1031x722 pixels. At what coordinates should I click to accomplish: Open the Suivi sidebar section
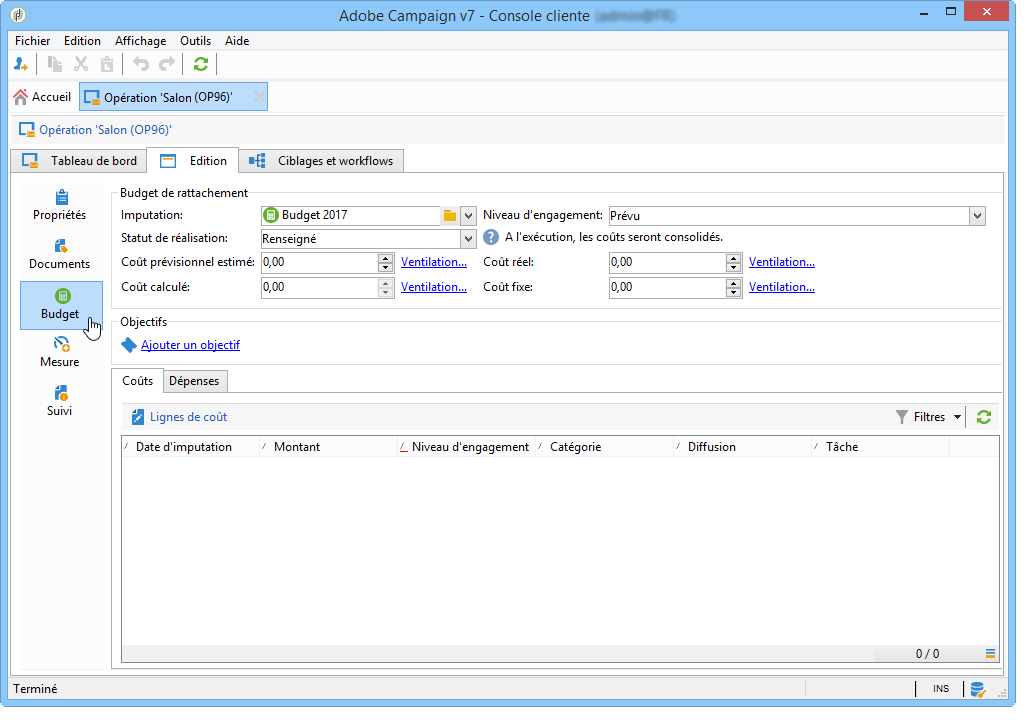(60, 401)
